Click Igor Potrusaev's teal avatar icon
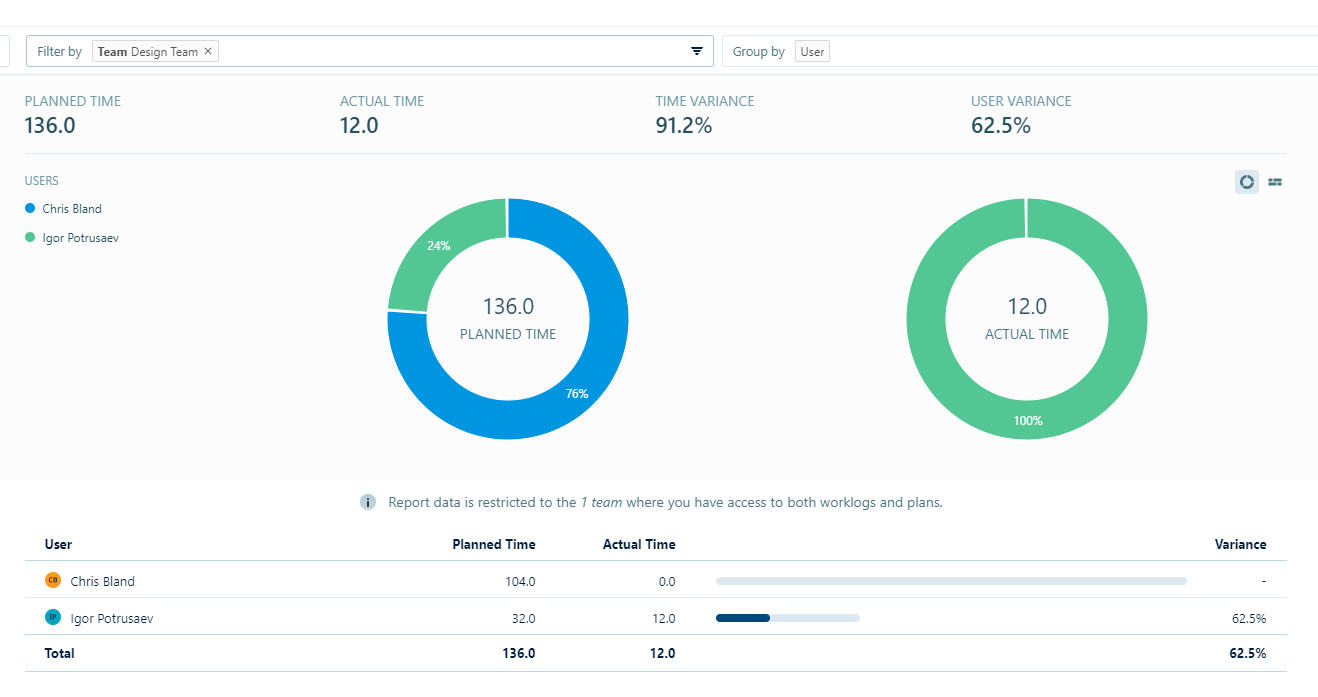Viewport: 1318px width, 697px height. click(53, 617)
